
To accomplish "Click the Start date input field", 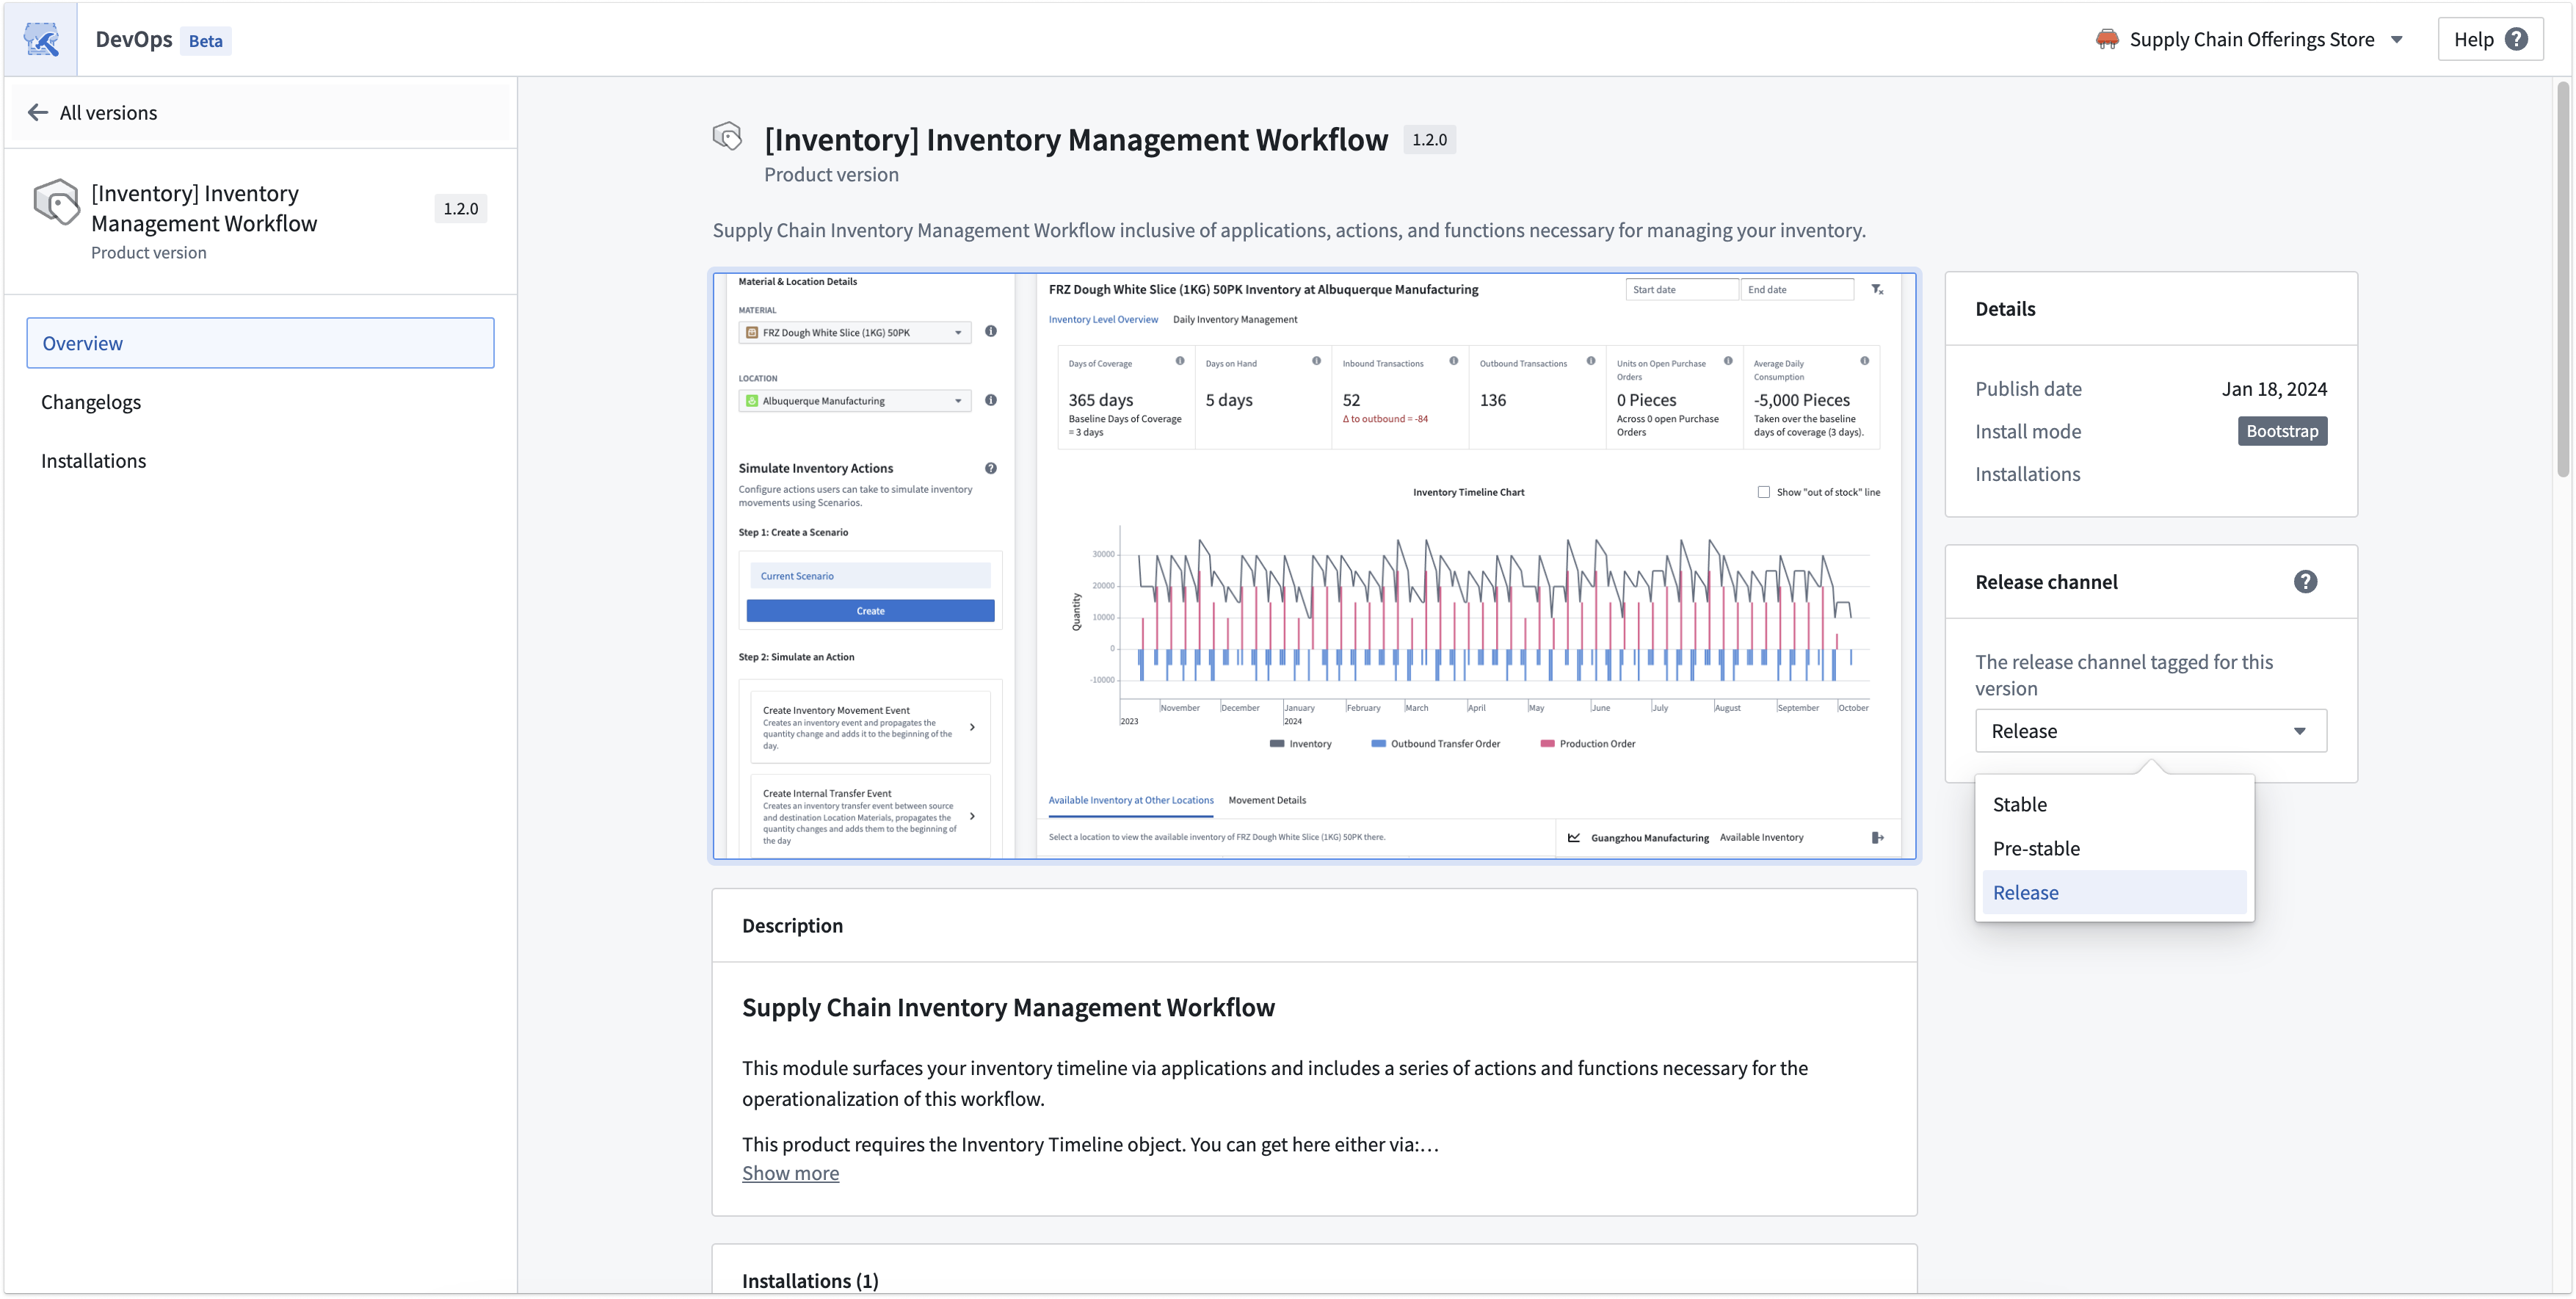I will pyautogui.click(x=1681, y=290).
